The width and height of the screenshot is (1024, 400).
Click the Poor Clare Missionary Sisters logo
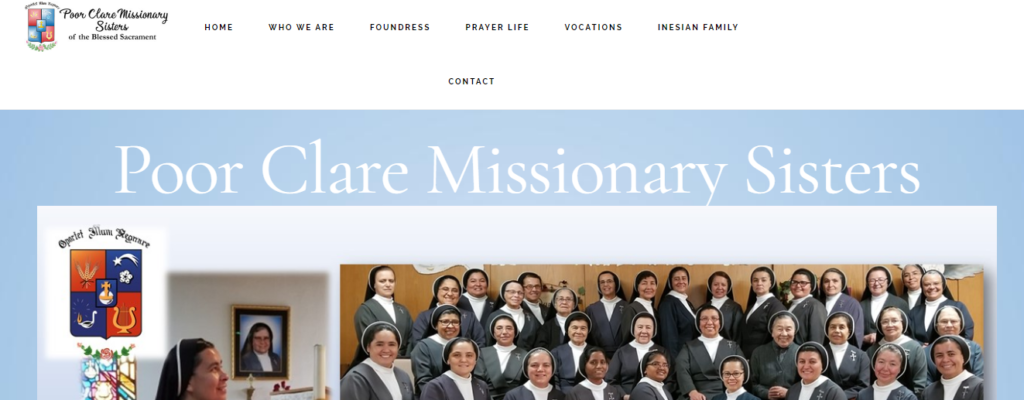(97, 26)
